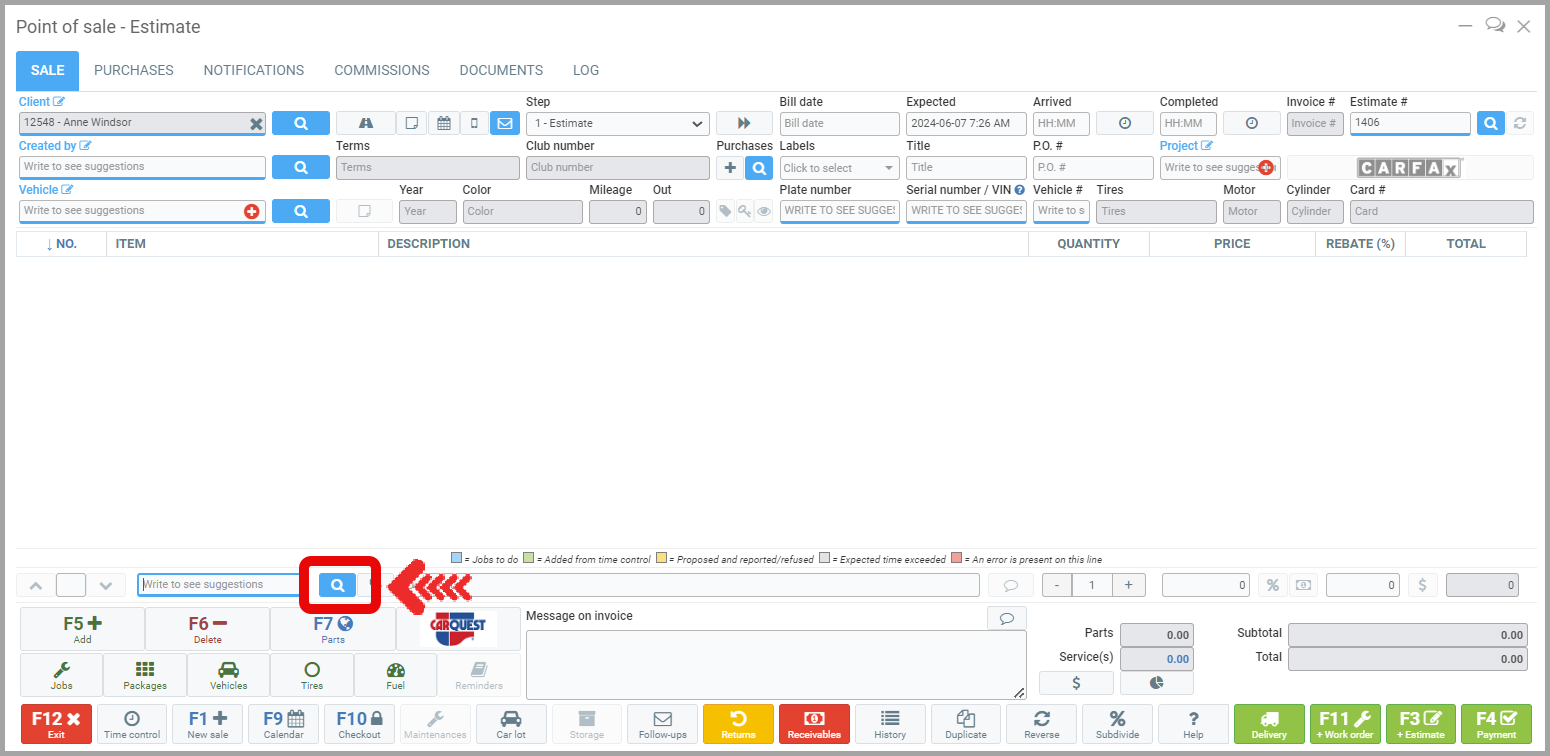Increase quantity with the plus stepper
This screenshot has width=1550, height=756.
click(1129, 585)
